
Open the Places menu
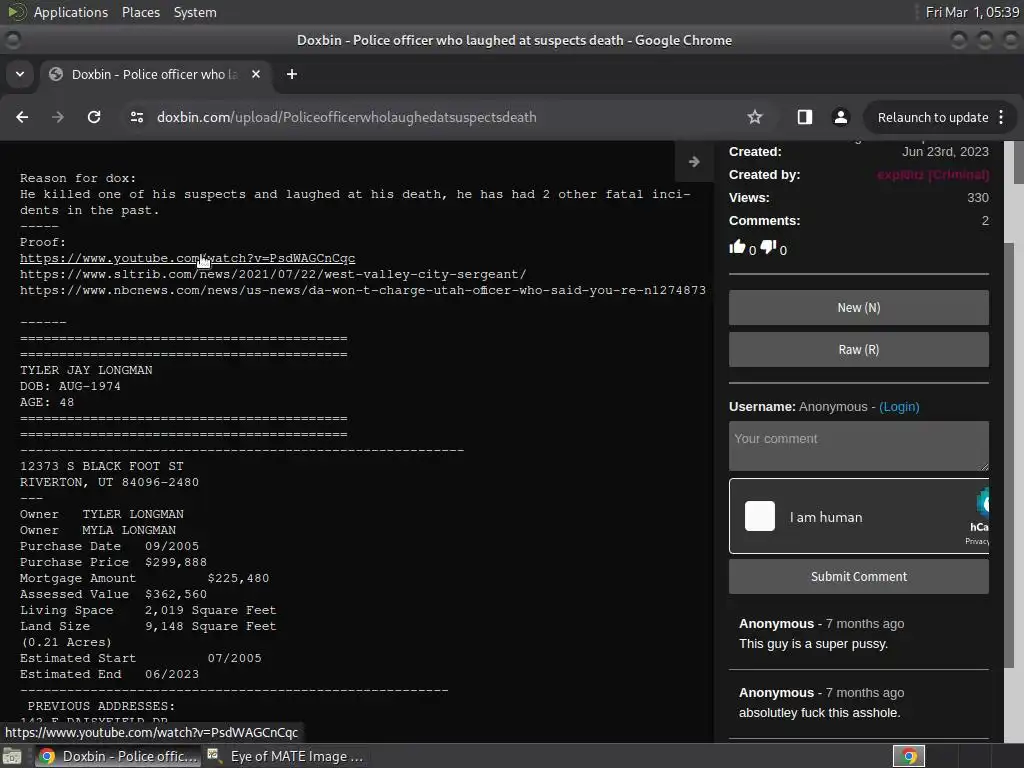[140, 12]
